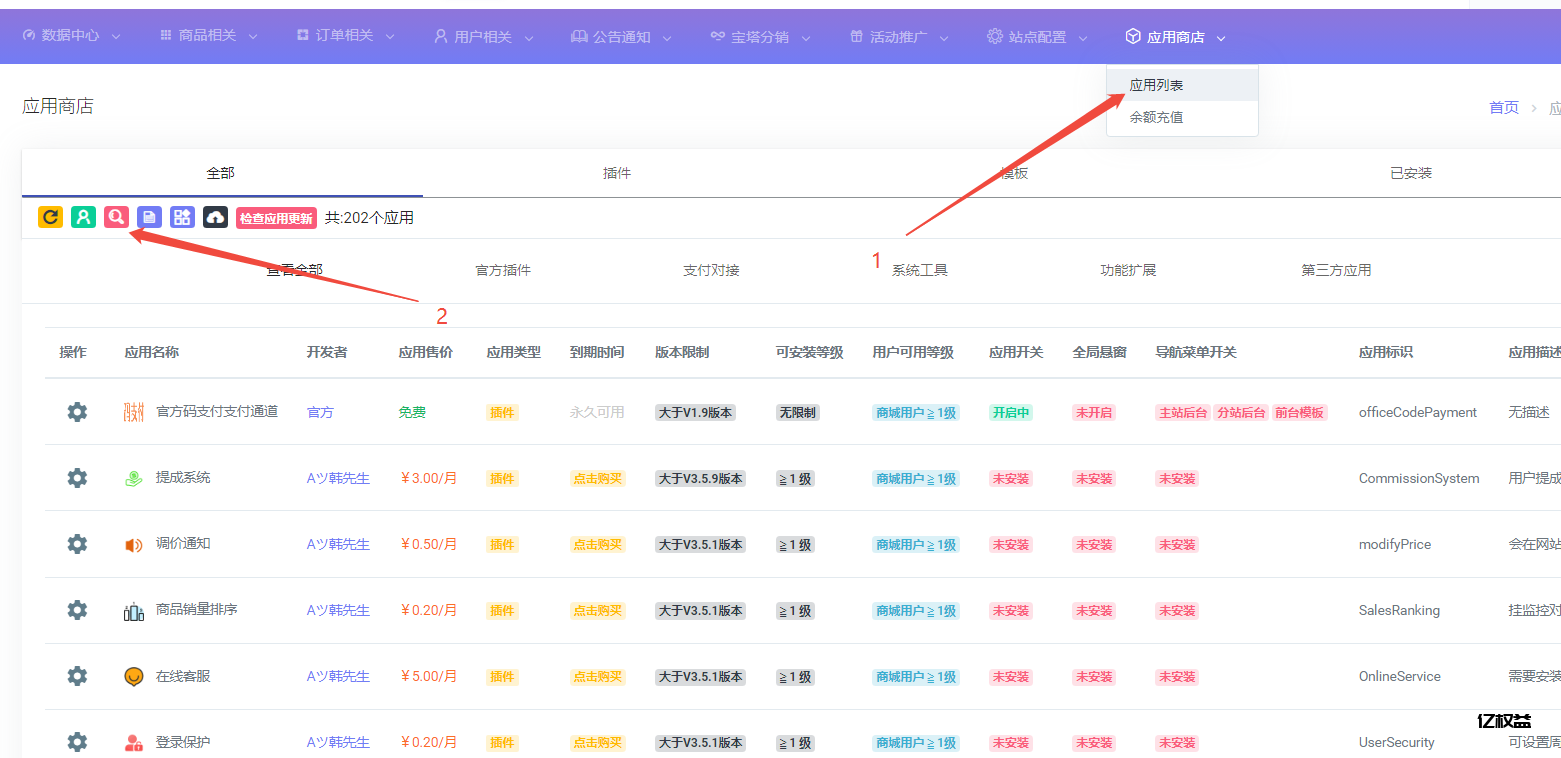Screen dimensions: 1561x758
Task: Select 余额充值 from the dropdown menu
Action: point(1156,117)
